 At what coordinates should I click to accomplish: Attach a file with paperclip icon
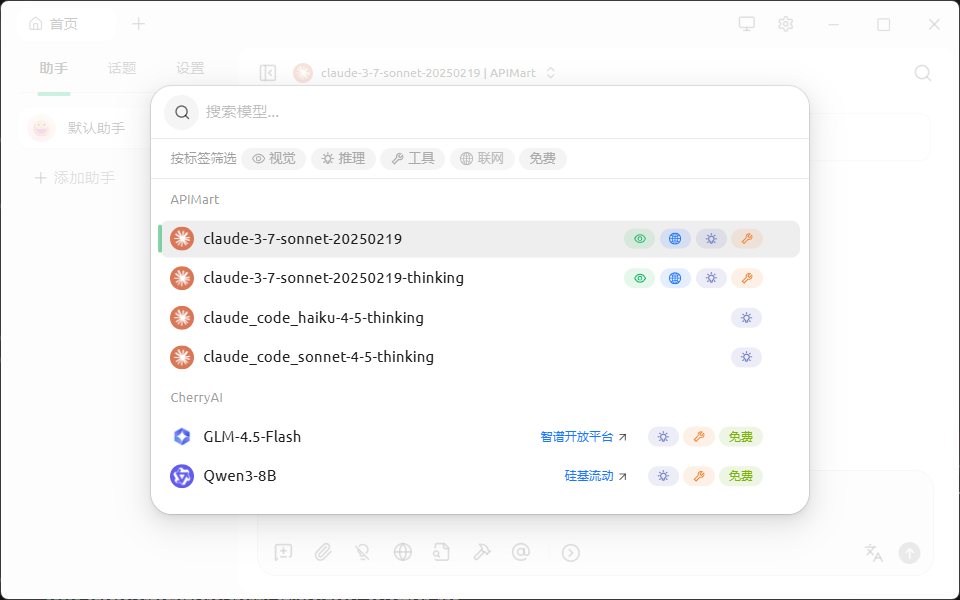point(323,552)
